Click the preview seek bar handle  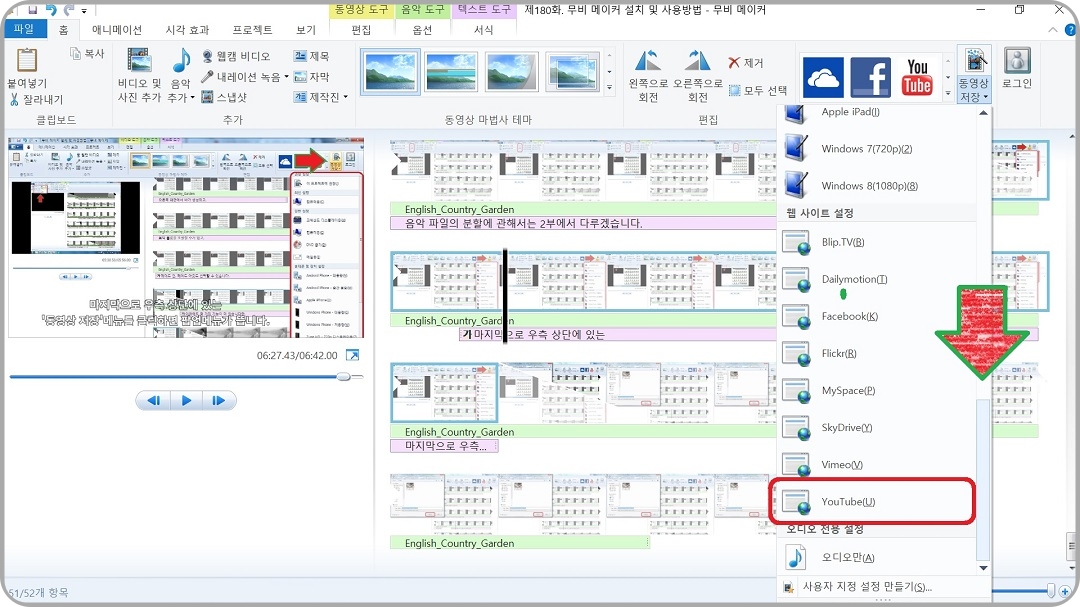343,376
